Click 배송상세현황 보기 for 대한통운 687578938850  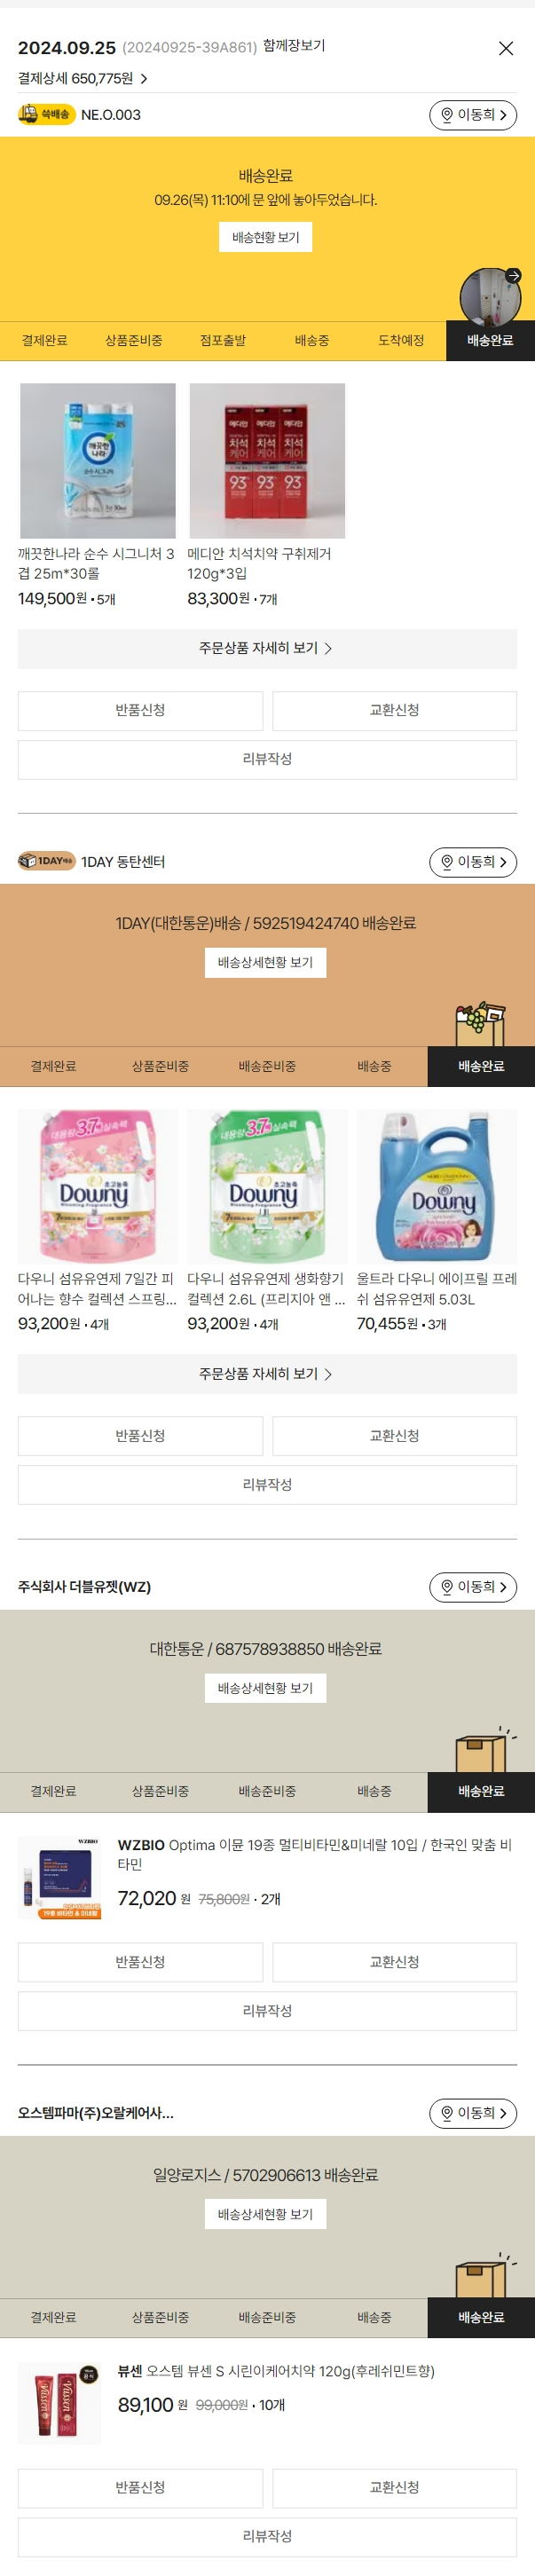click(266, 1689)
